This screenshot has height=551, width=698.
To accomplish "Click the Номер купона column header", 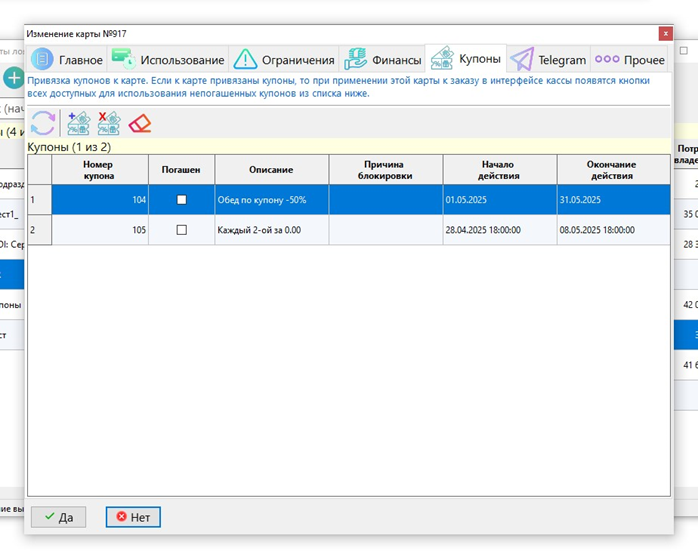I will coord(99,170).
